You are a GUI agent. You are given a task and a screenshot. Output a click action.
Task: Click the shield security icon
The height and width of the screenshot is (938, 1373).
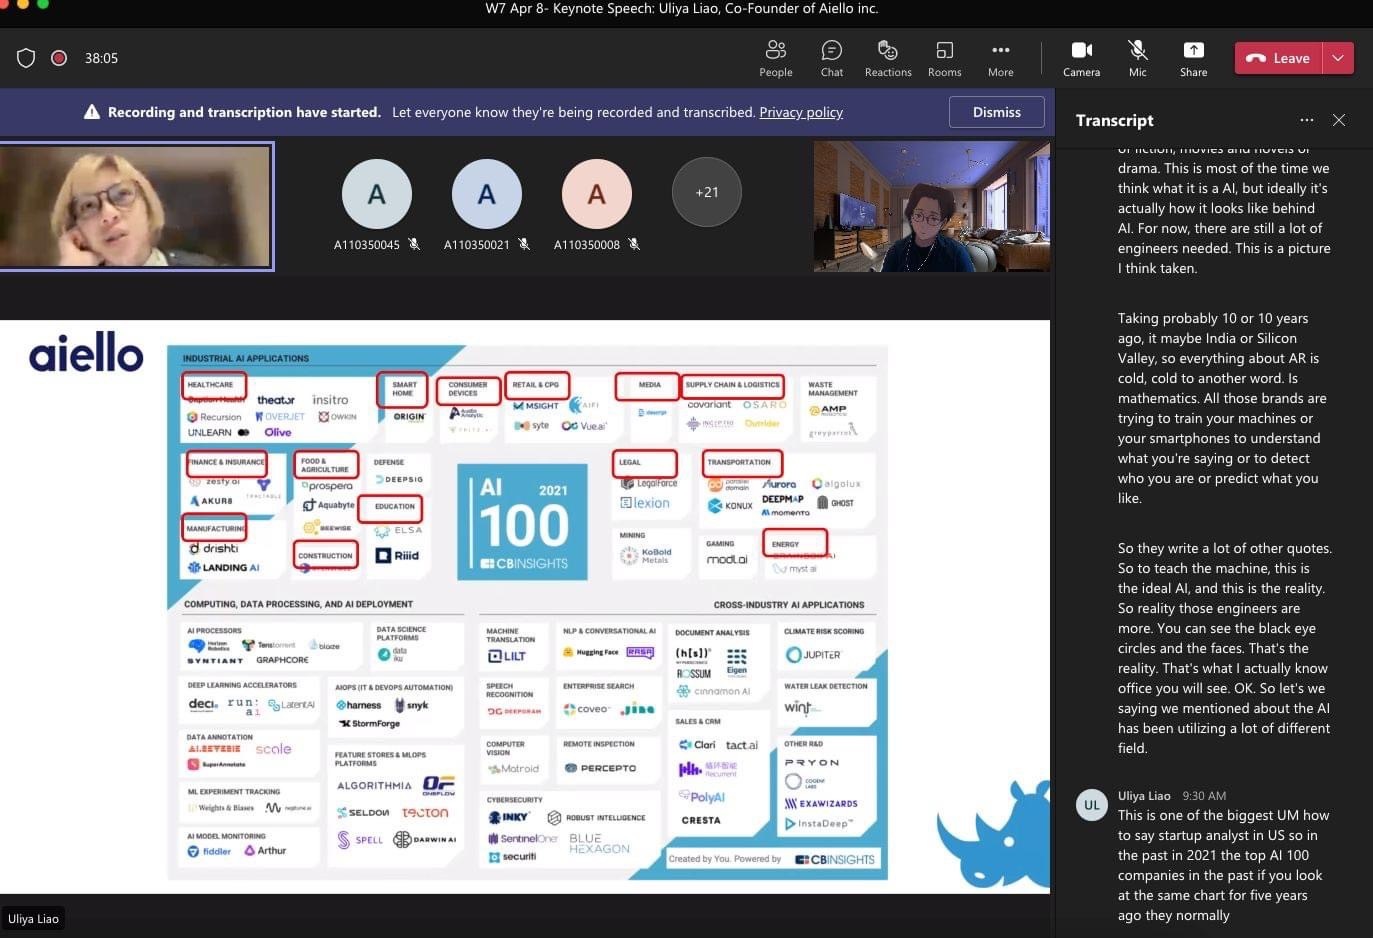(x=26, y=58)
